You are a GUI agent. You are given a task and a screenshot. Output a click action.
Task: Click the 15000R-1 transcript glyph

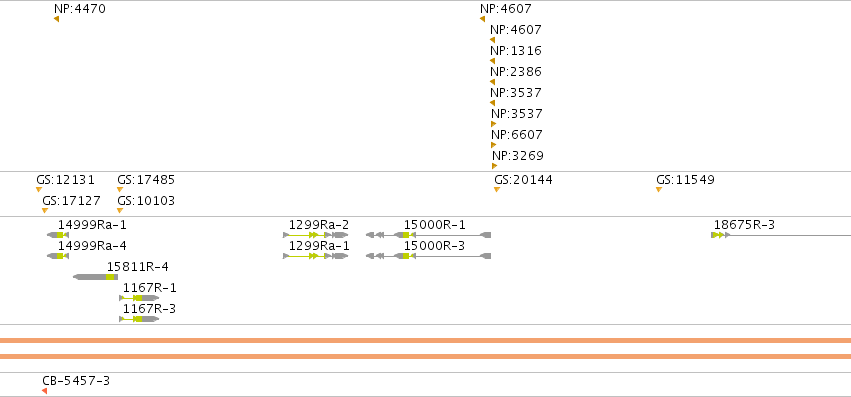pyautogui.click(x=429, y=235)
